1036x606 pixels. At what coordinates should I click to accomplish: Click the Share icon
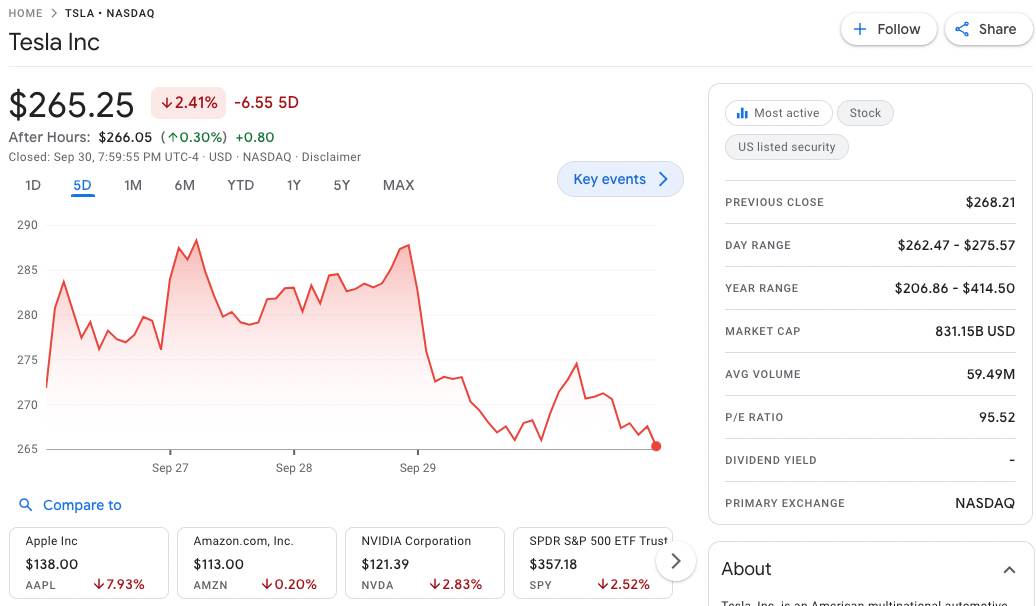tap(962, 29)
